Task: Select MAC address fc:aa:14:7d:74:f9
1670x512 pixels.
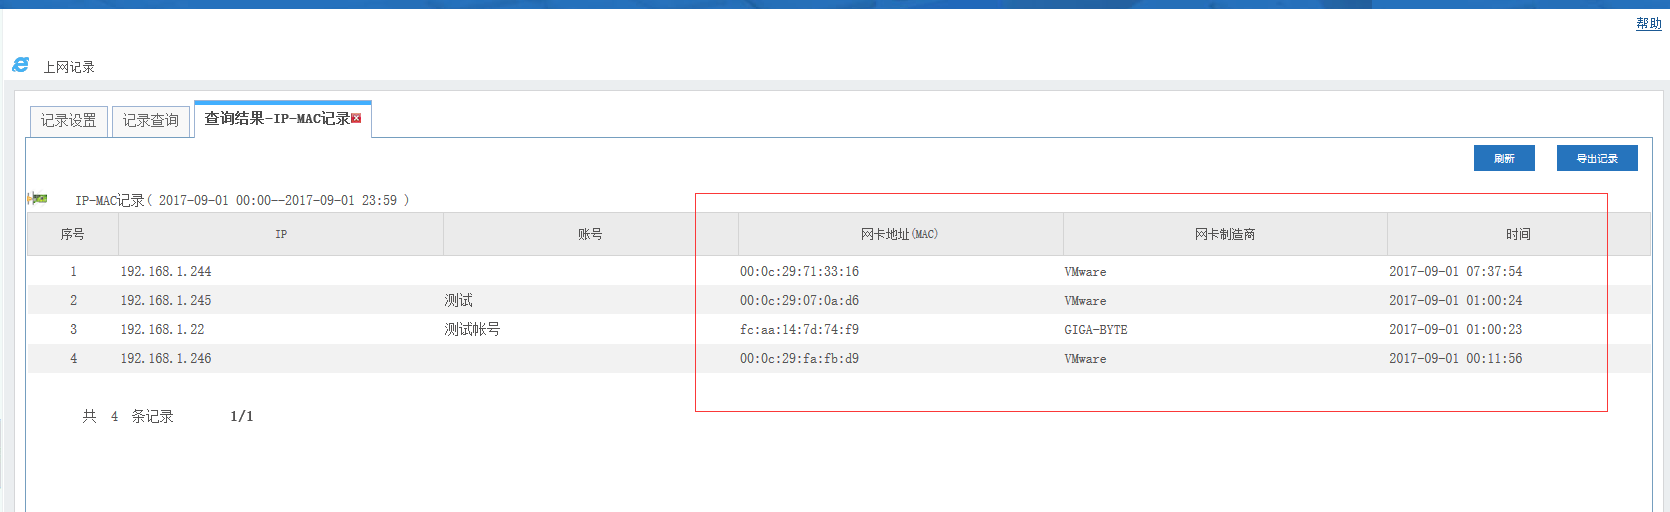Action: click(x=799, y=329)
